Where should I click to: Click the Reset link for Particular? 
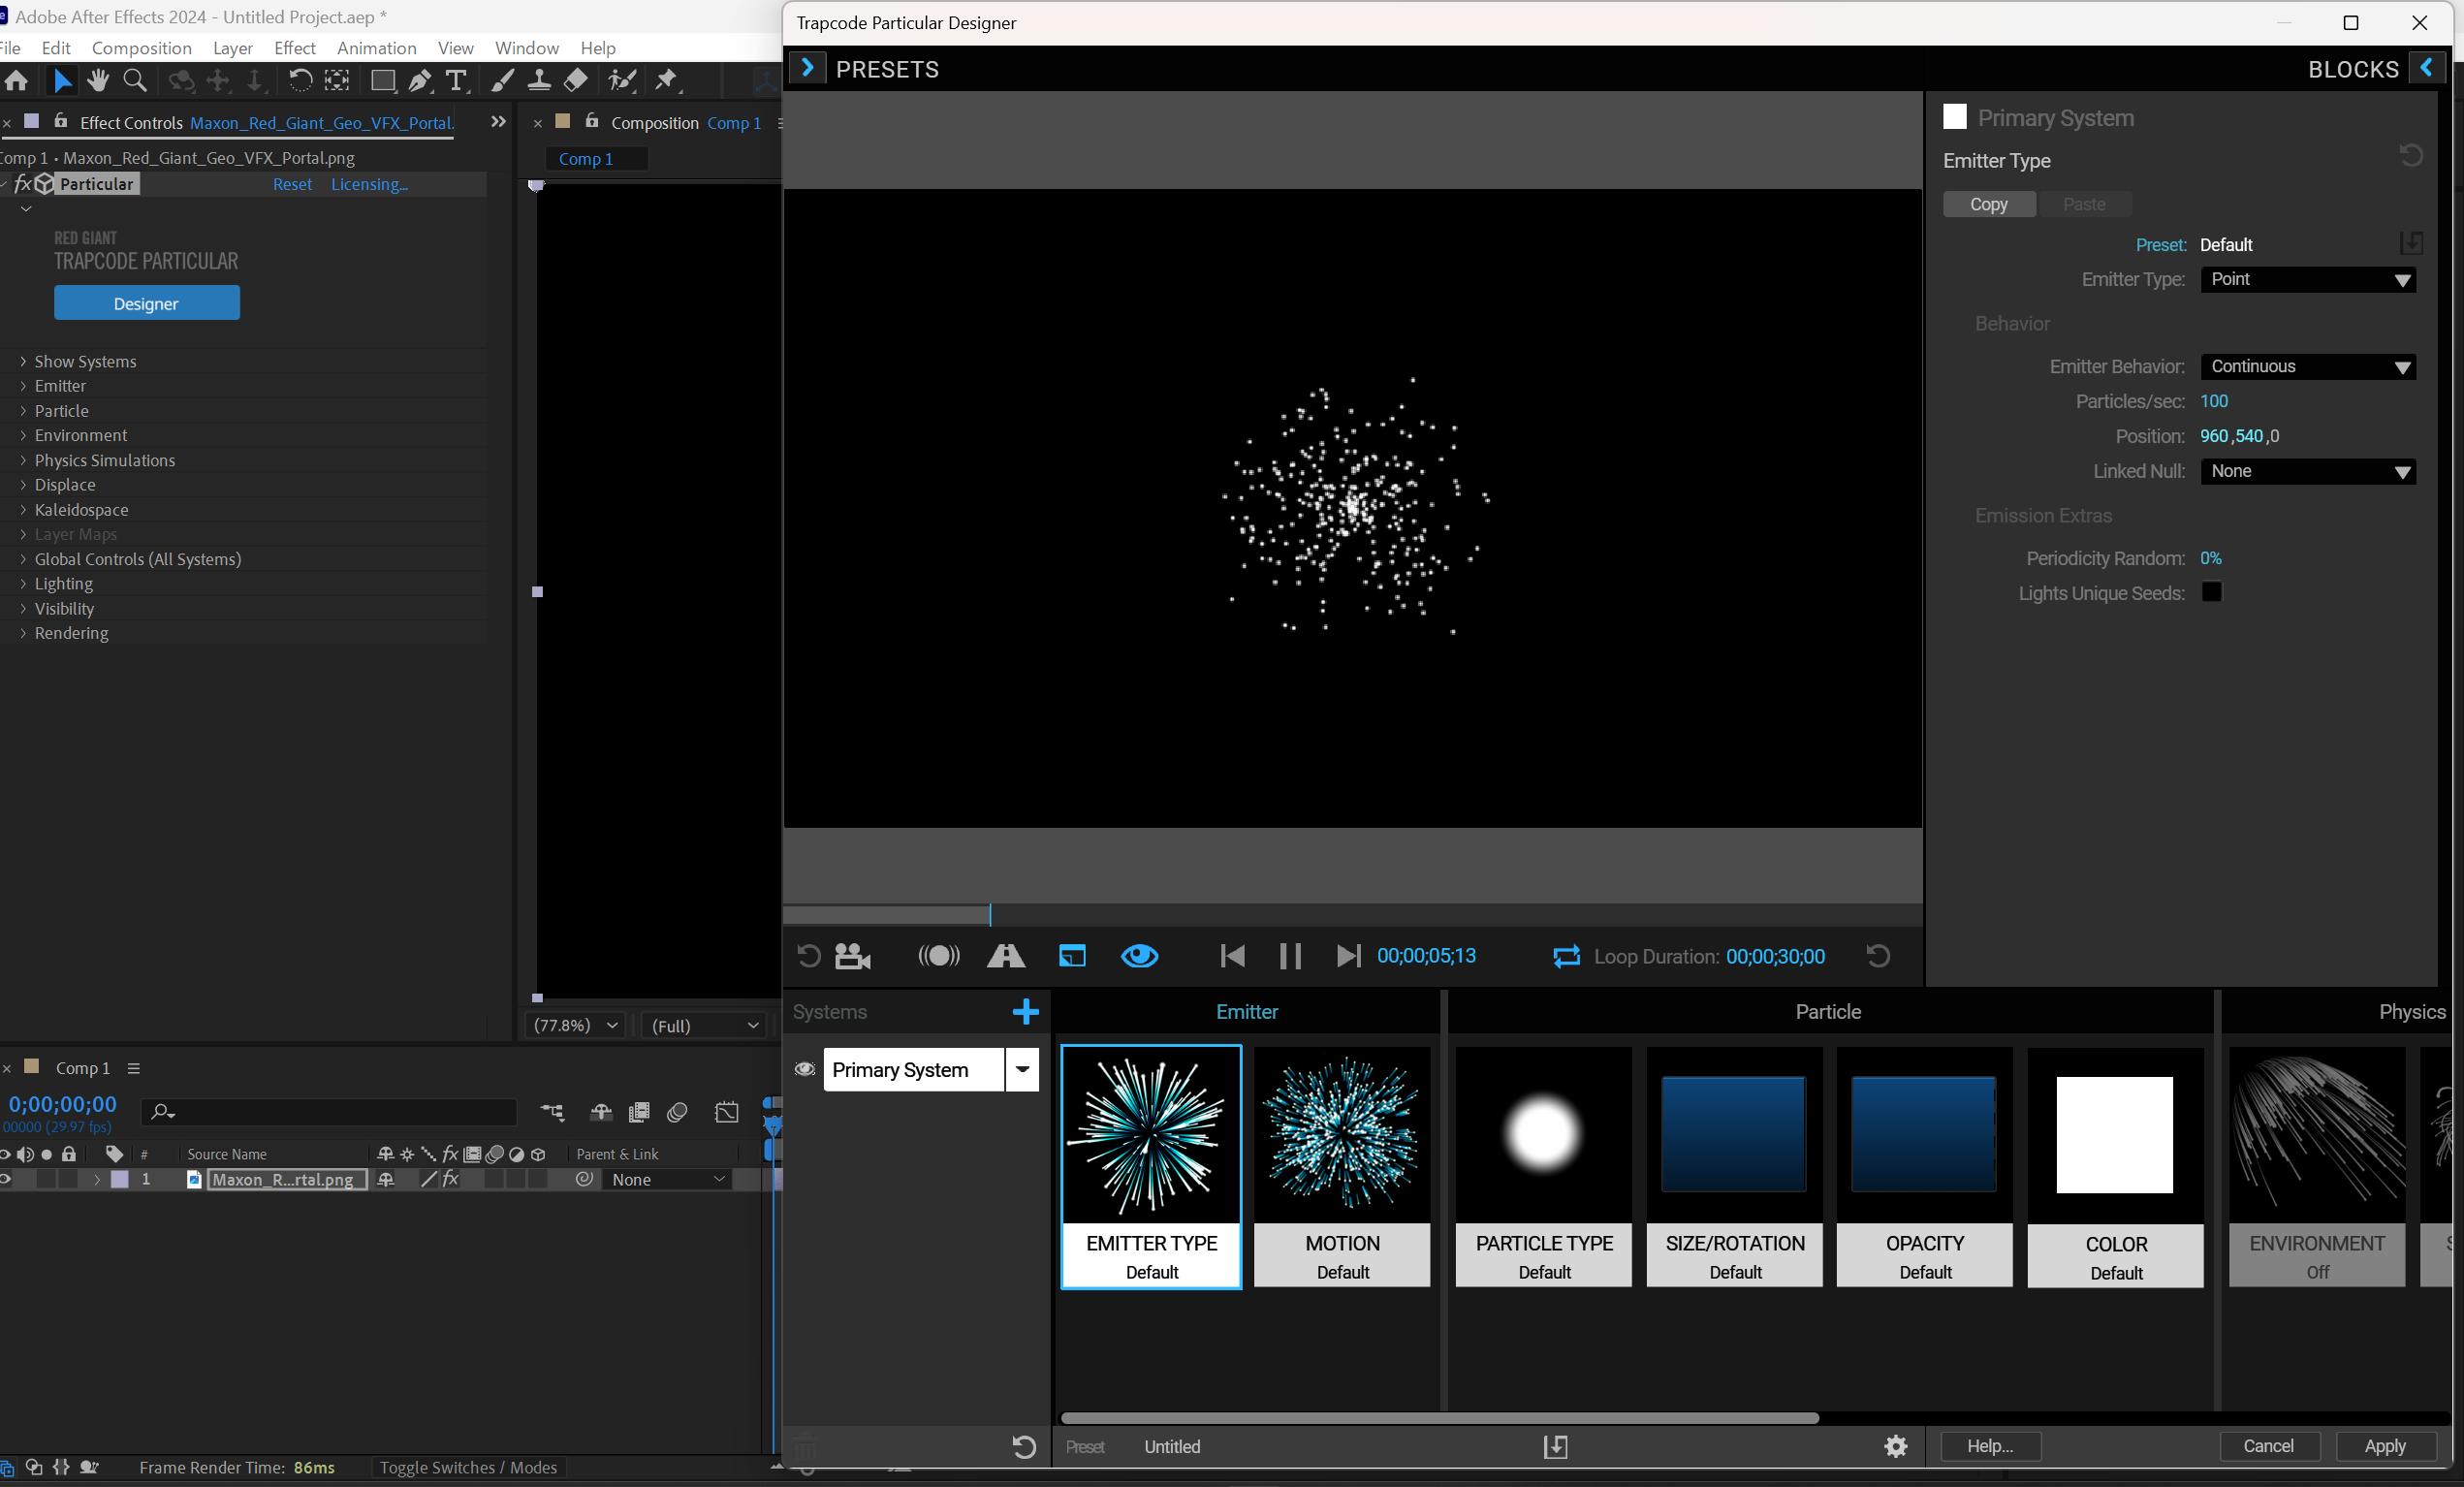coord(292,184)
